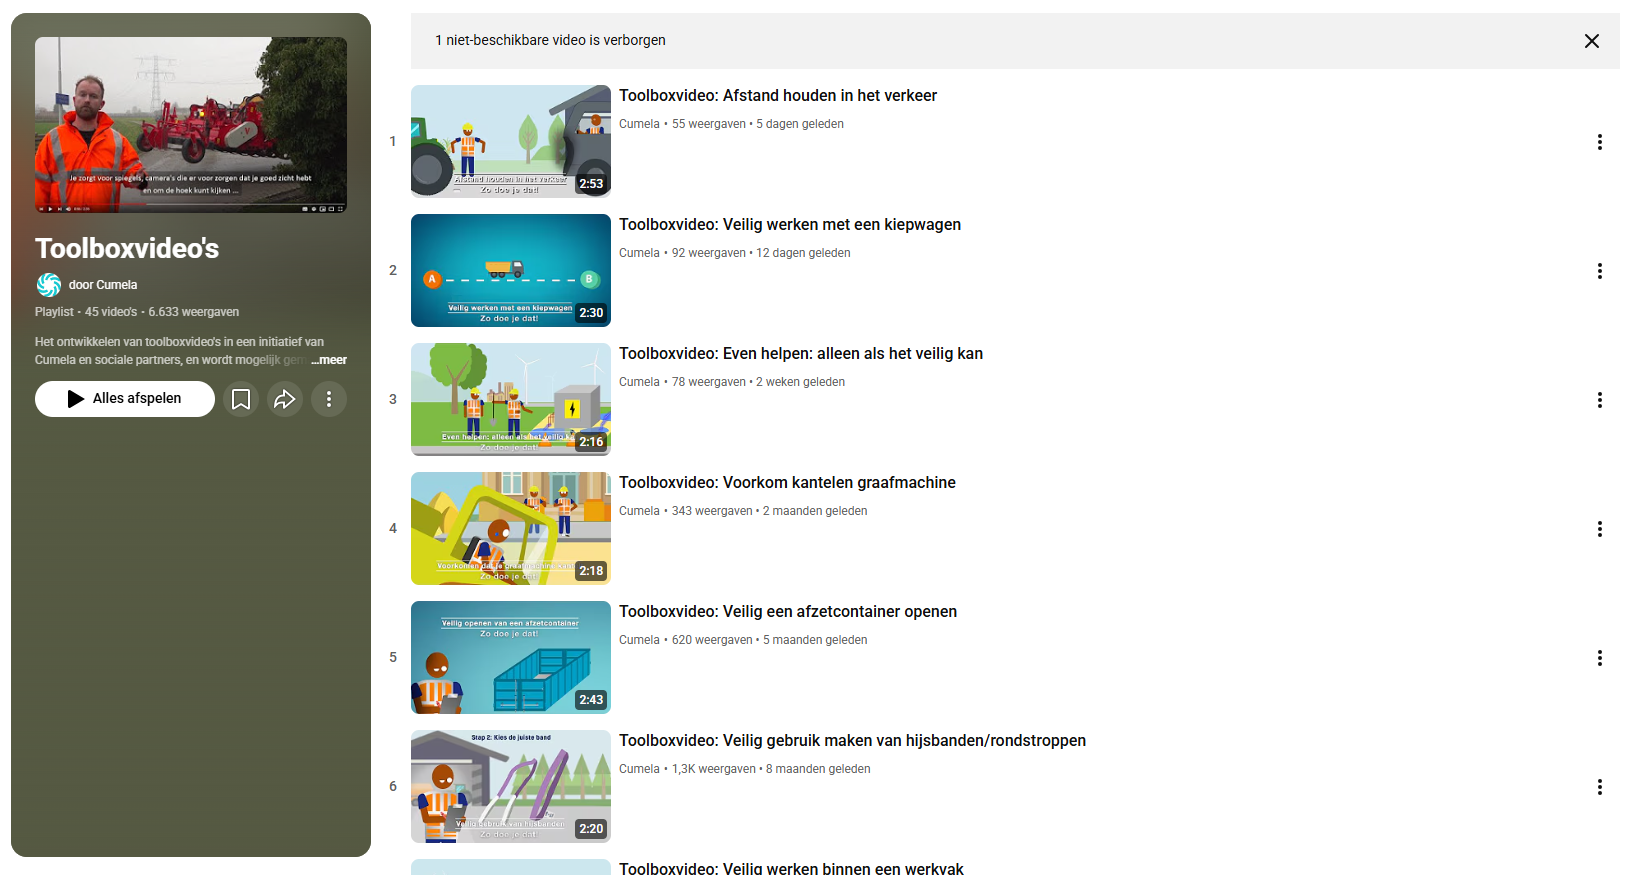The width and height of the screenshot is (1635, 875).
Task: Open thumbnail of Afstand houden in het verkeer
Action: click(511, 141)
